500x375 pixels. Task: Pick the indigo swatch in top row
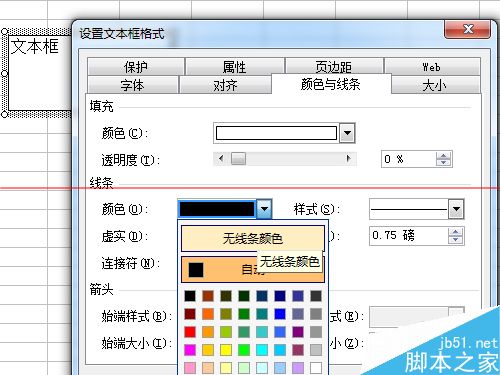click(298, 296)
